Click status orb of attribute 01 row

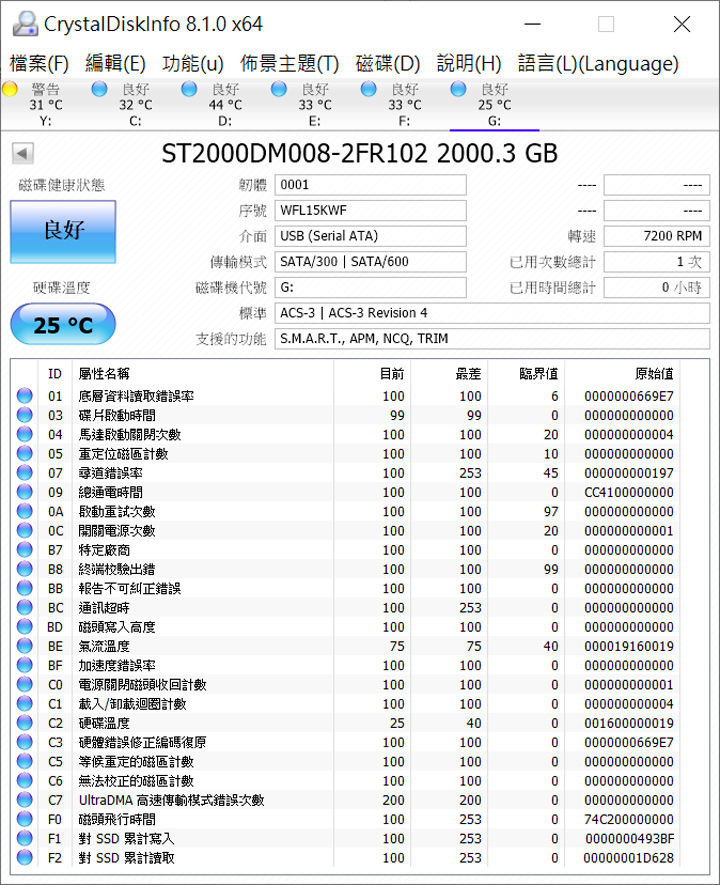(x=25, y=396)
